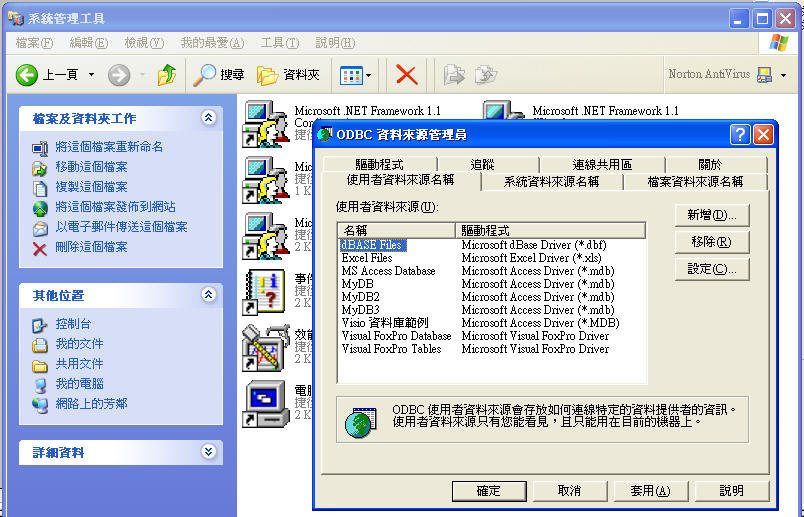
Task: Click the ODBC dialog help question-mark button
Action: coord(740,135)
